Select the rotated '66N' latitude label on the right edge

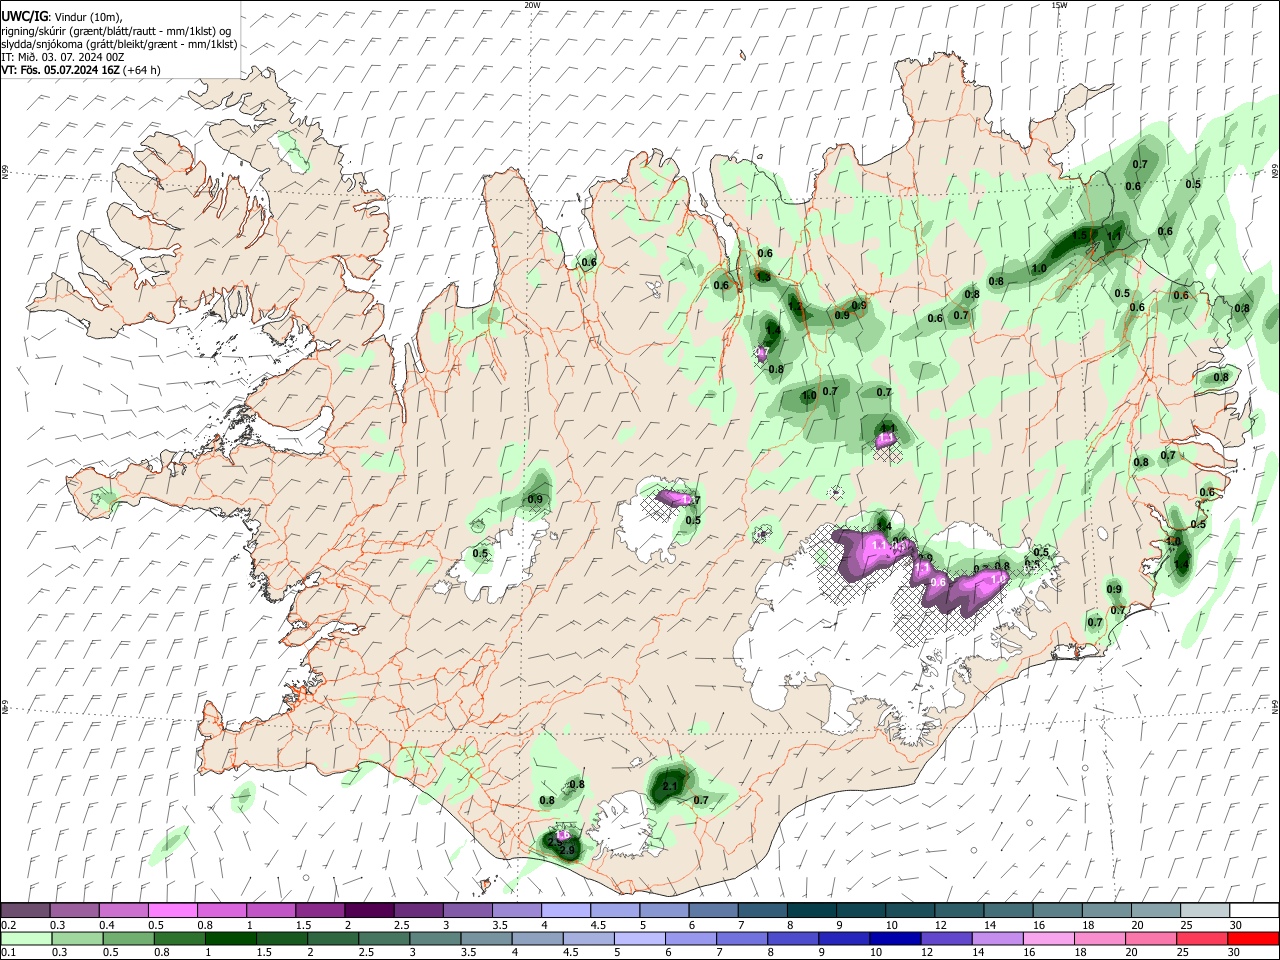pos(1275,173)
